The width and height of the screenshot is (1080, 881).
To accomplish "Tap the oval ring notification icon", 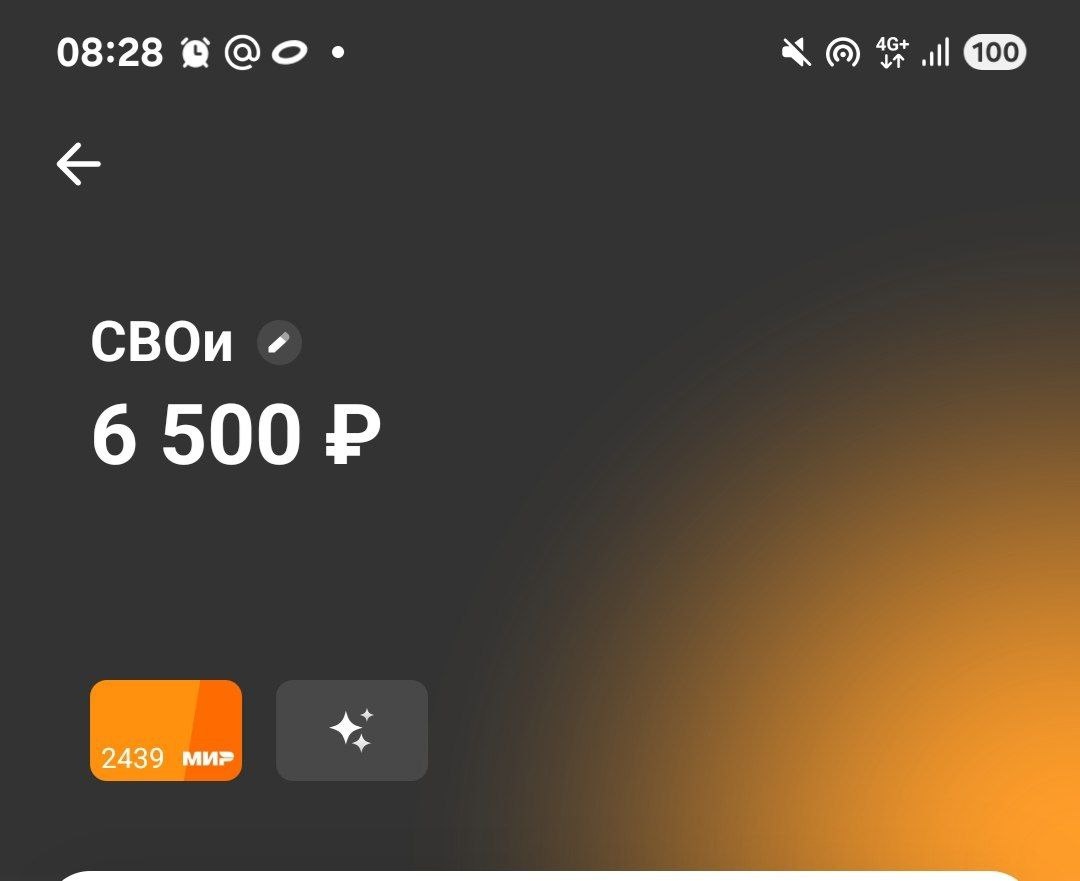I will click(x=289, y=52).
